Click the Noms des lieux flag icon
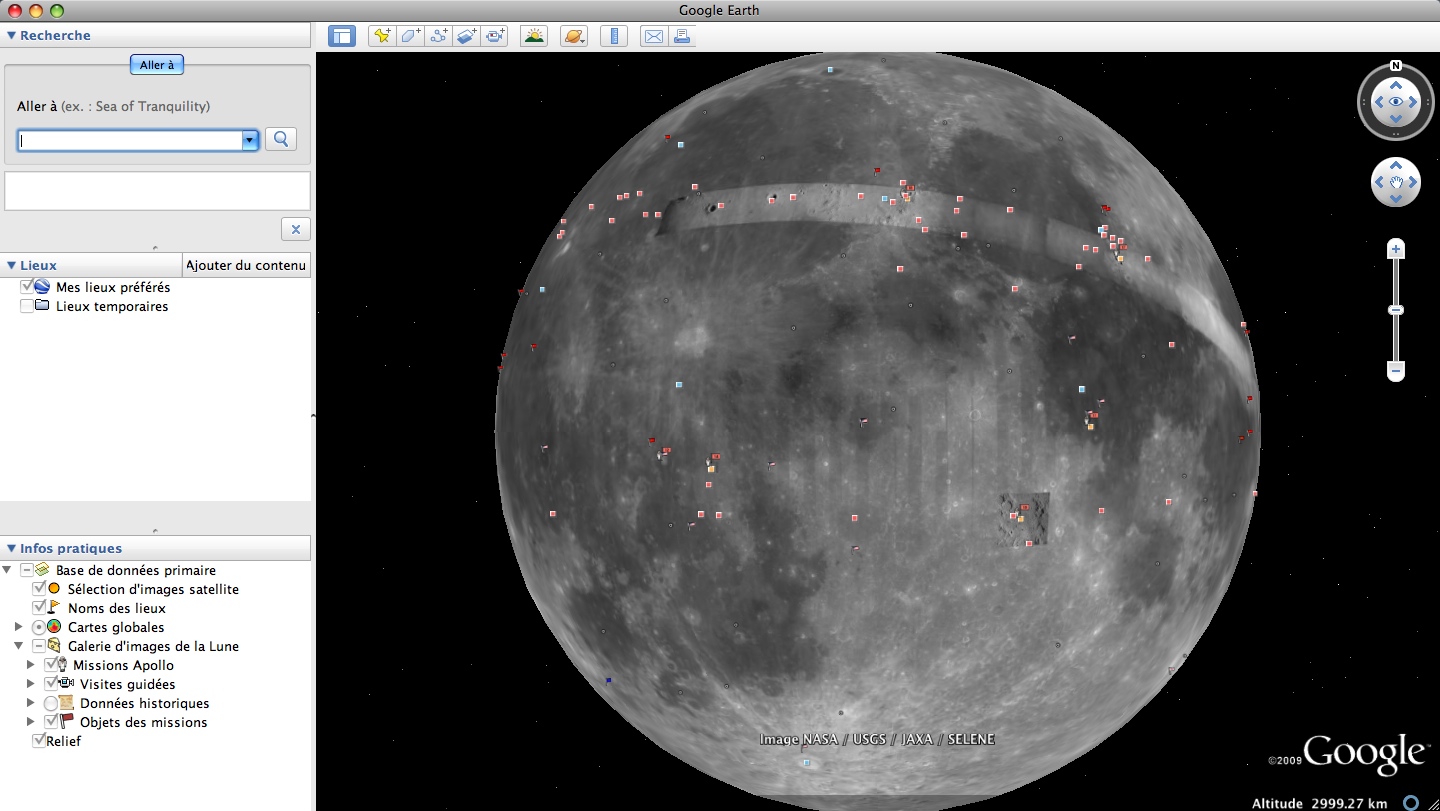This screenshot has width=1440, height=811. (54, 608)
